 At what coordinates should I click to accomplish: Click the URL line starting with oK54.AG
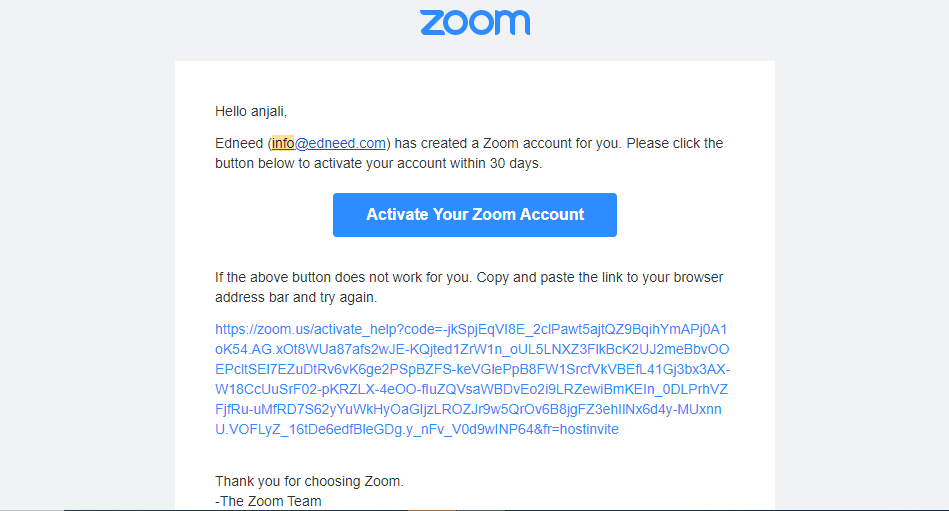pos(472,349)
